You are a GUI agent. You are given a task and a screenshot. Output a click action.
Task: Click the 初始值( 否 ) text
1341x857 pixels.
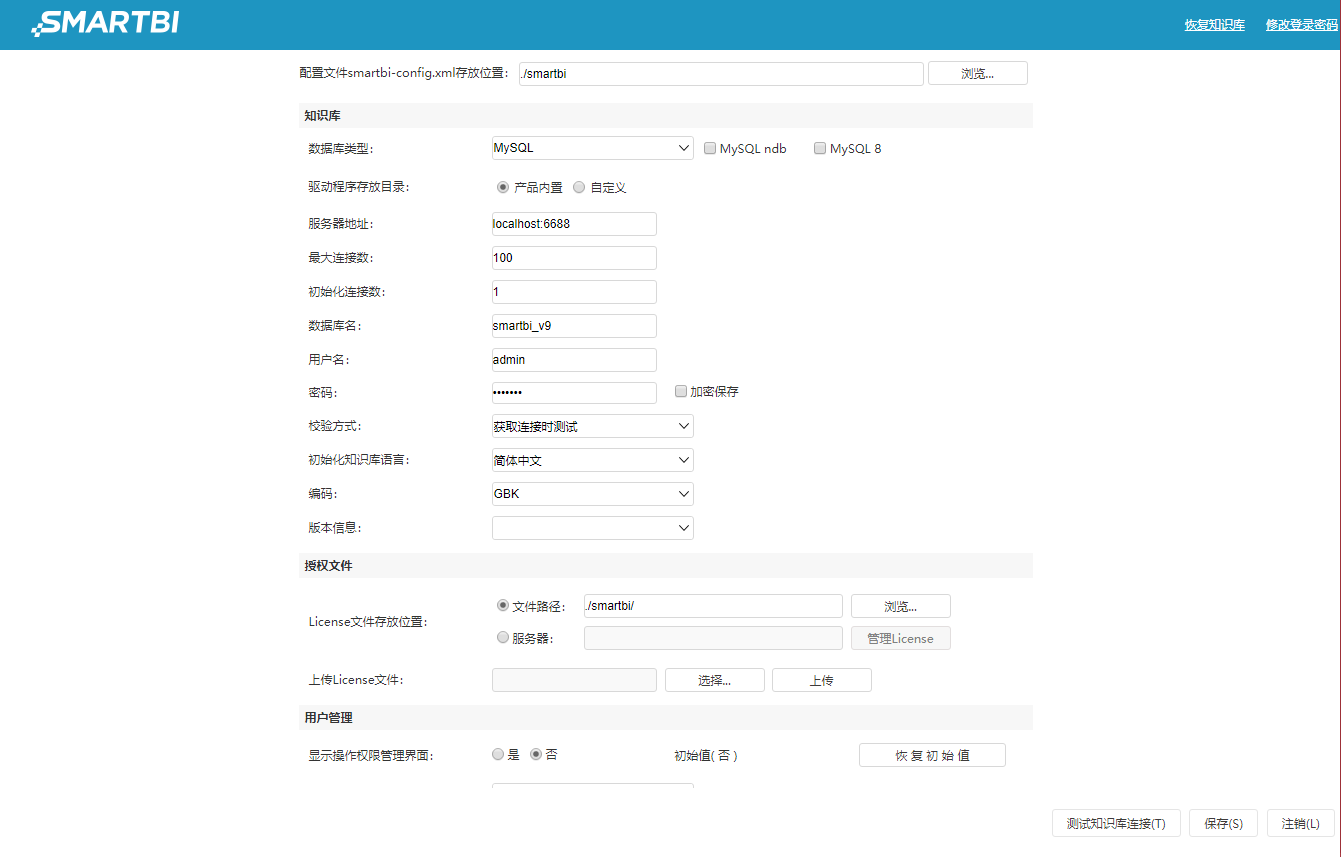[x=706, y=756]
